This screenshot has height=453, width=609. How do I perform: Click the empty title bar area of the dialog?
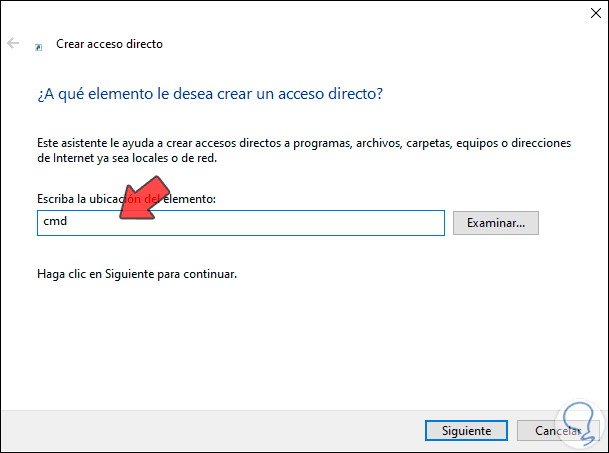click(x=300, y=15)
